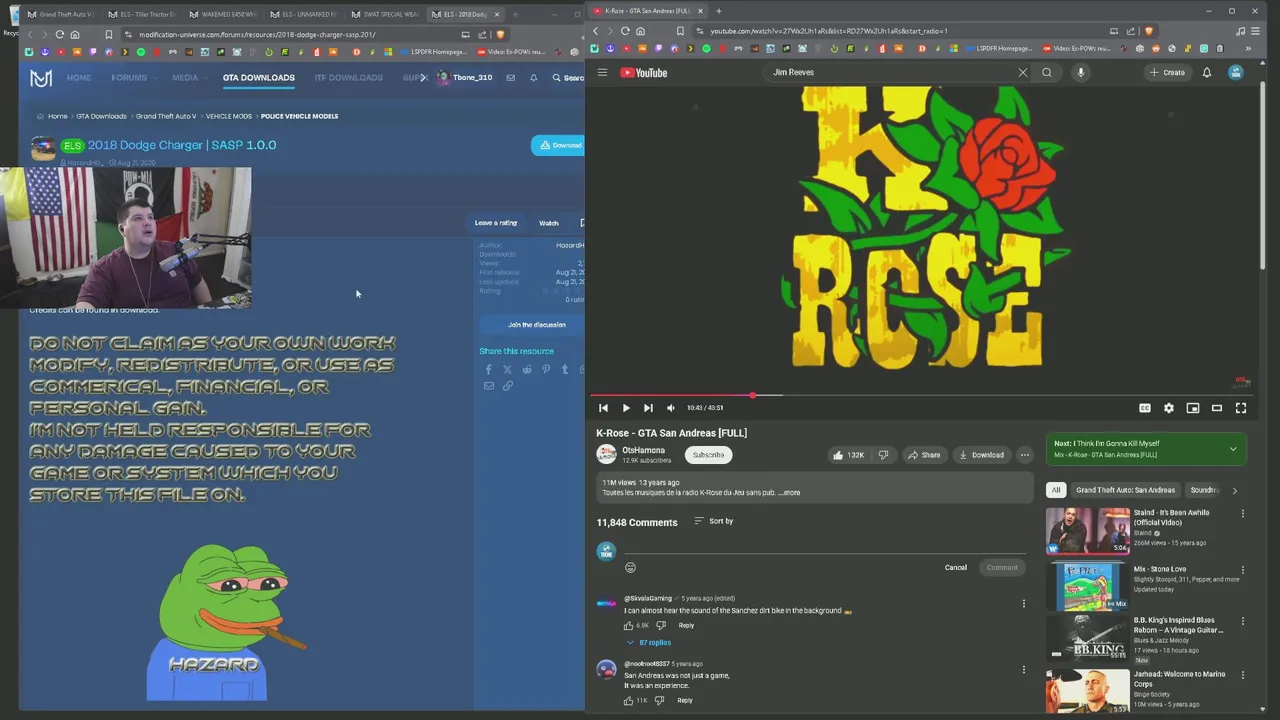Dislike the K-Rose video
Viewport: 1280px width, 720px height.
[x=883, y=455]
